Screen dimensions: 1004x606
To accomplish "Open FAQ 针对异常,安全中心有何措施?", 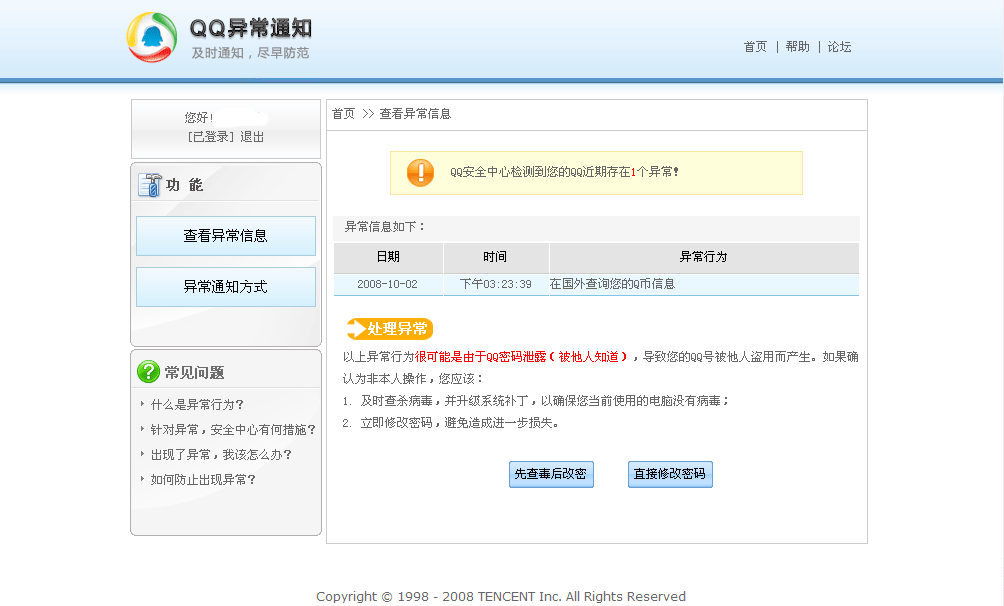I will pos(233,430).
